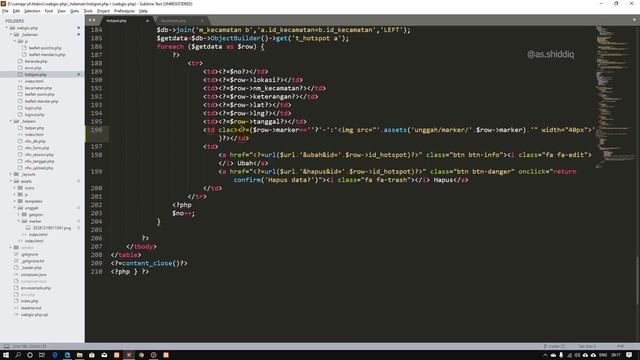
Task: Open the View menu
Action: pyautogui.click(x=61, y=11)
